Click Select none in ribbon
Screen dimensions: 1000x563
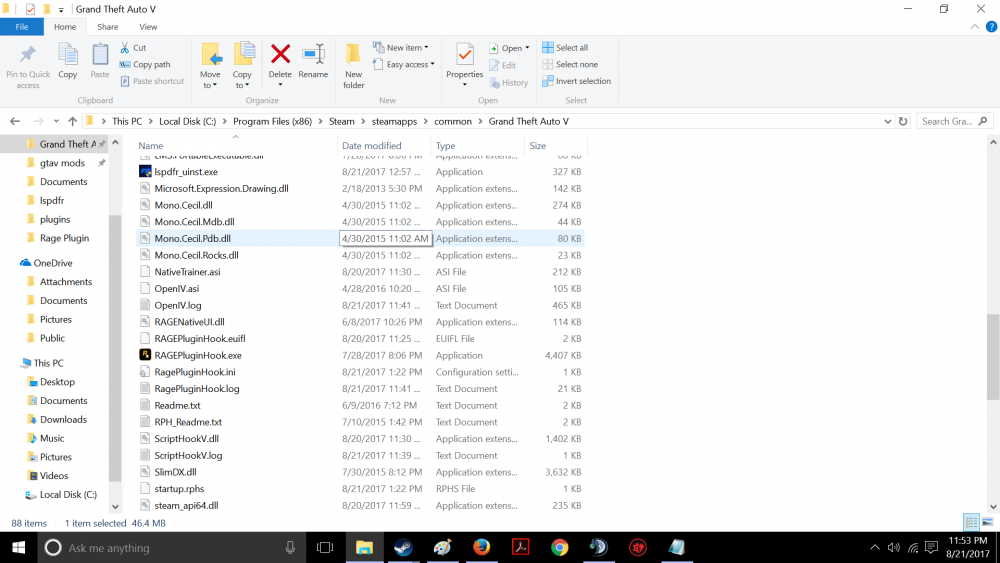[570, 64]
